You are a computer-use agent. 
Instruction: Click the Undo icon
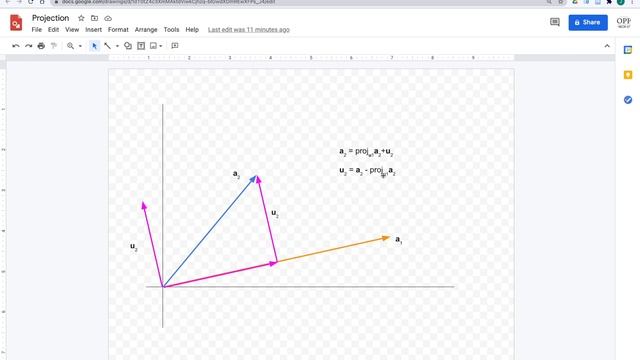[16, 46]
